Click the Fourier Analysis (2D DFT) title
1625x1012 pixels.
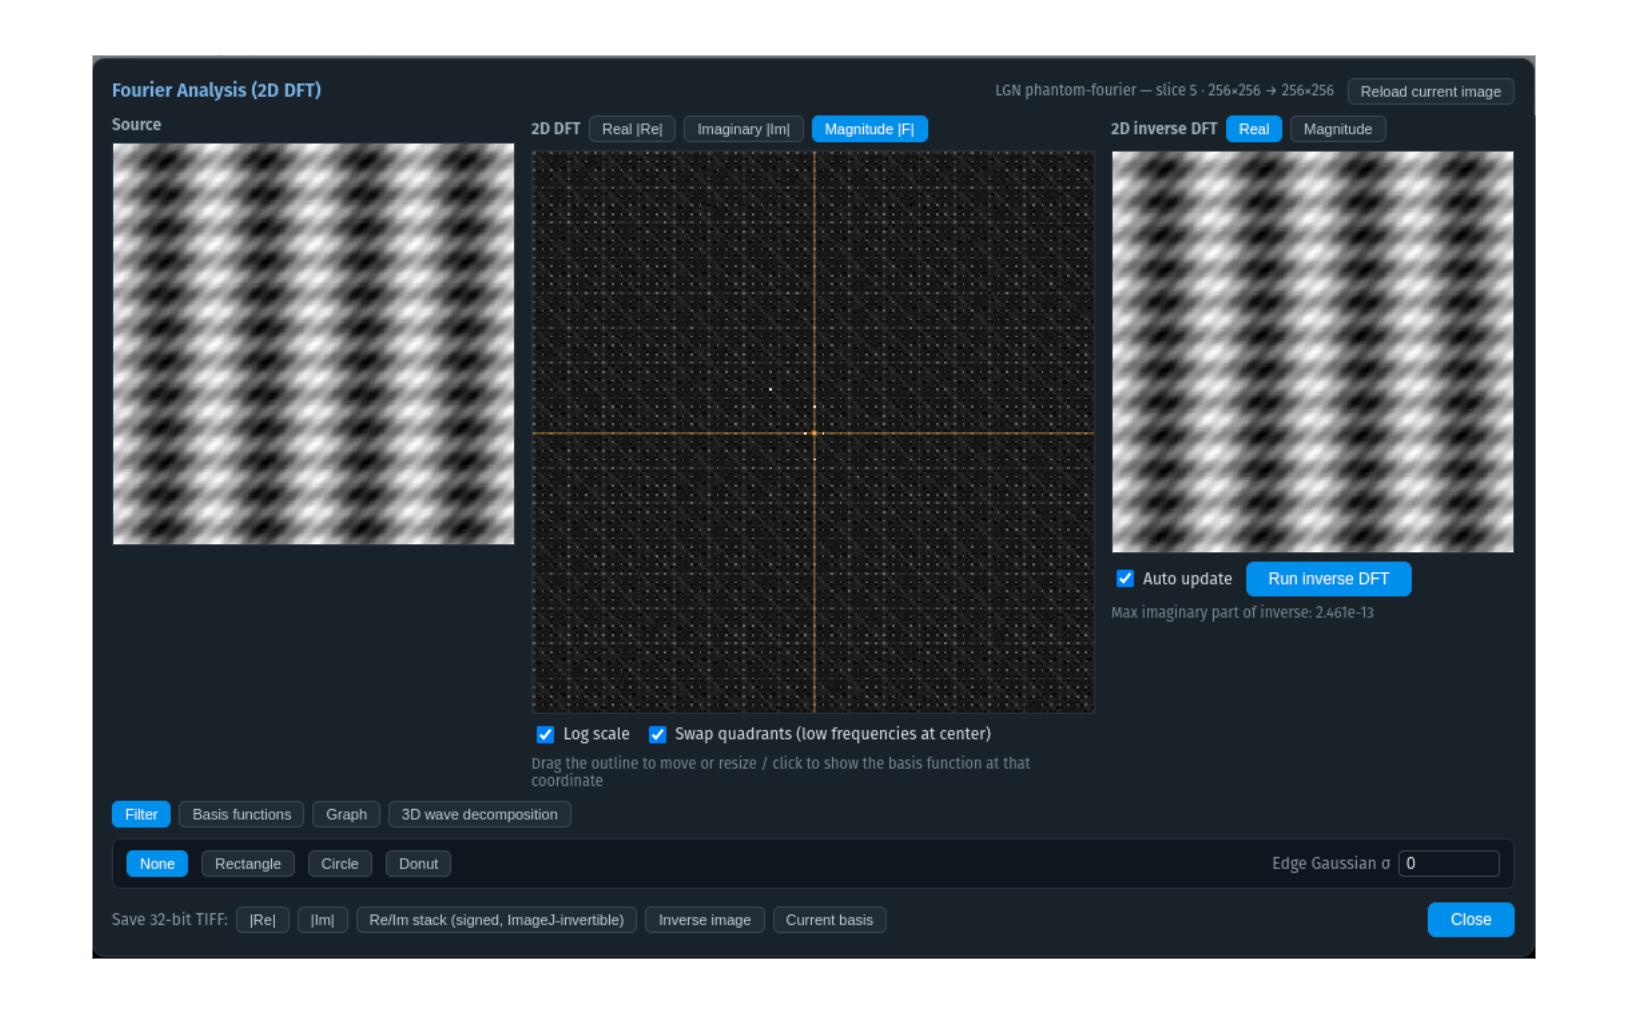216,90
